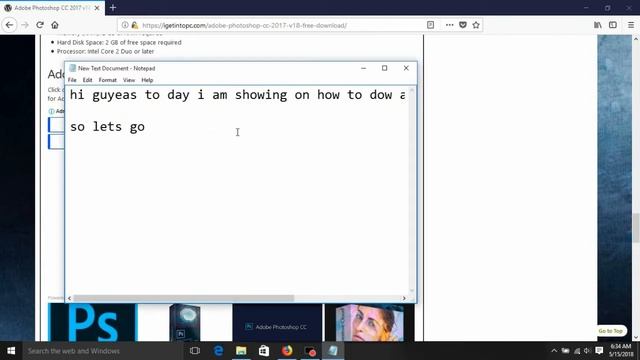Switch to Notepad on taskbar
Viewport: 640px width, 360px height.
click(x=333, y=351)
